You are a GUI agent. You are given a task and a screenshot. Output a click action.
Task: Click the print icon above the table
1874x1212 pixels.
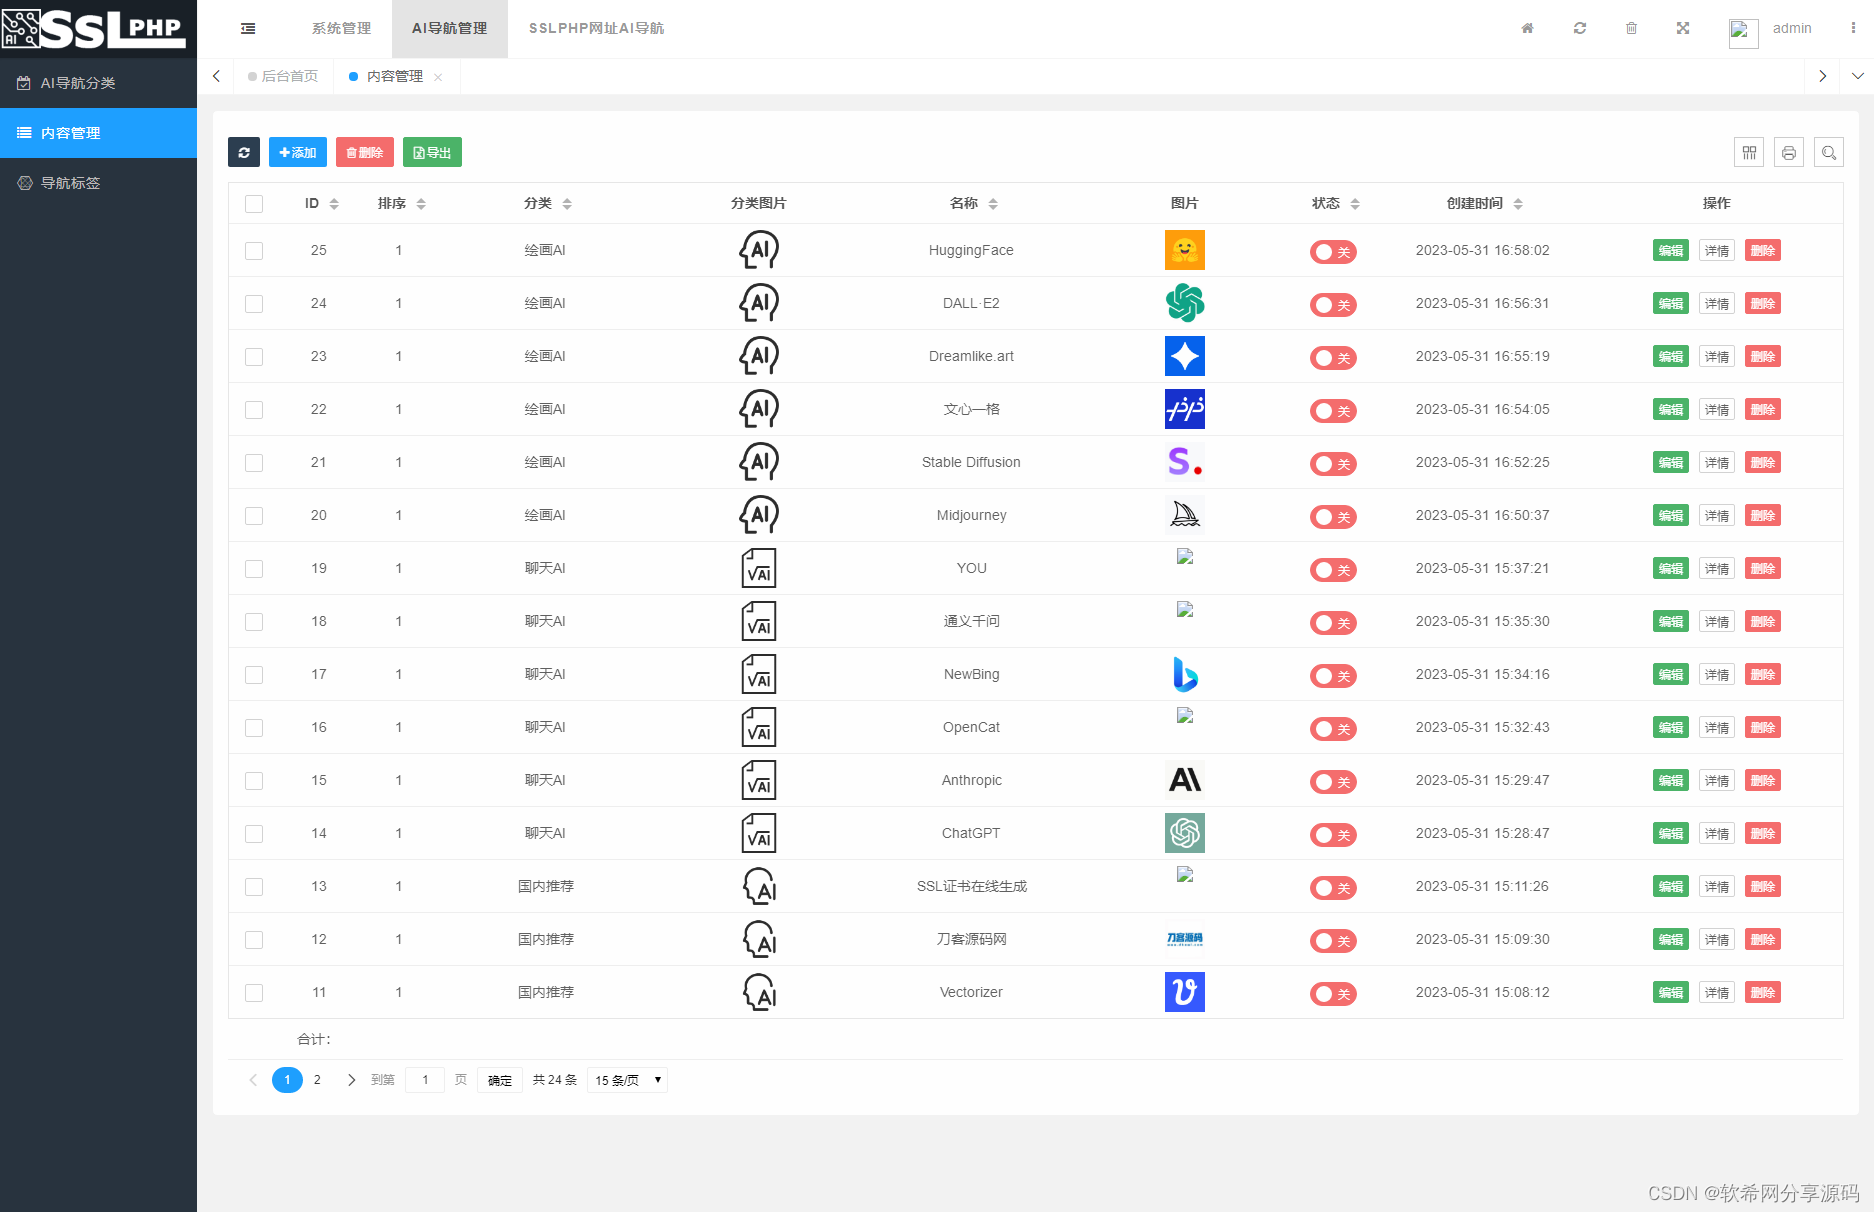click(x=1789, y=152)
